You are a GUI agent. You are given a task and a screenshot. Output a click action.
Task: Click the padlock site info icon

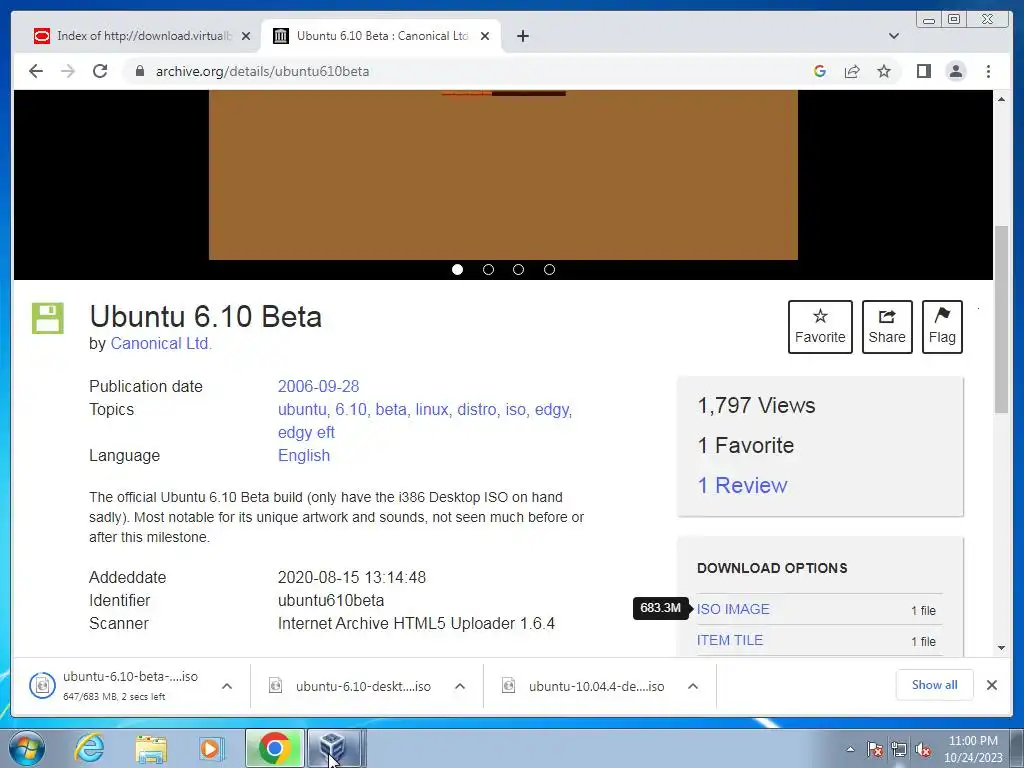tap(139, 71)
